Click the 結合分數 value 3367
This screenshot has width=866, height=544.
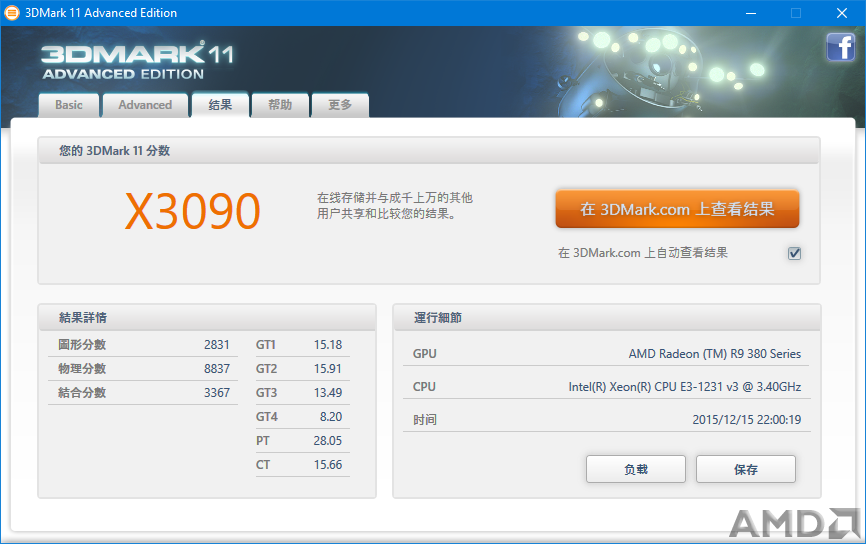[x=216, y=393]
